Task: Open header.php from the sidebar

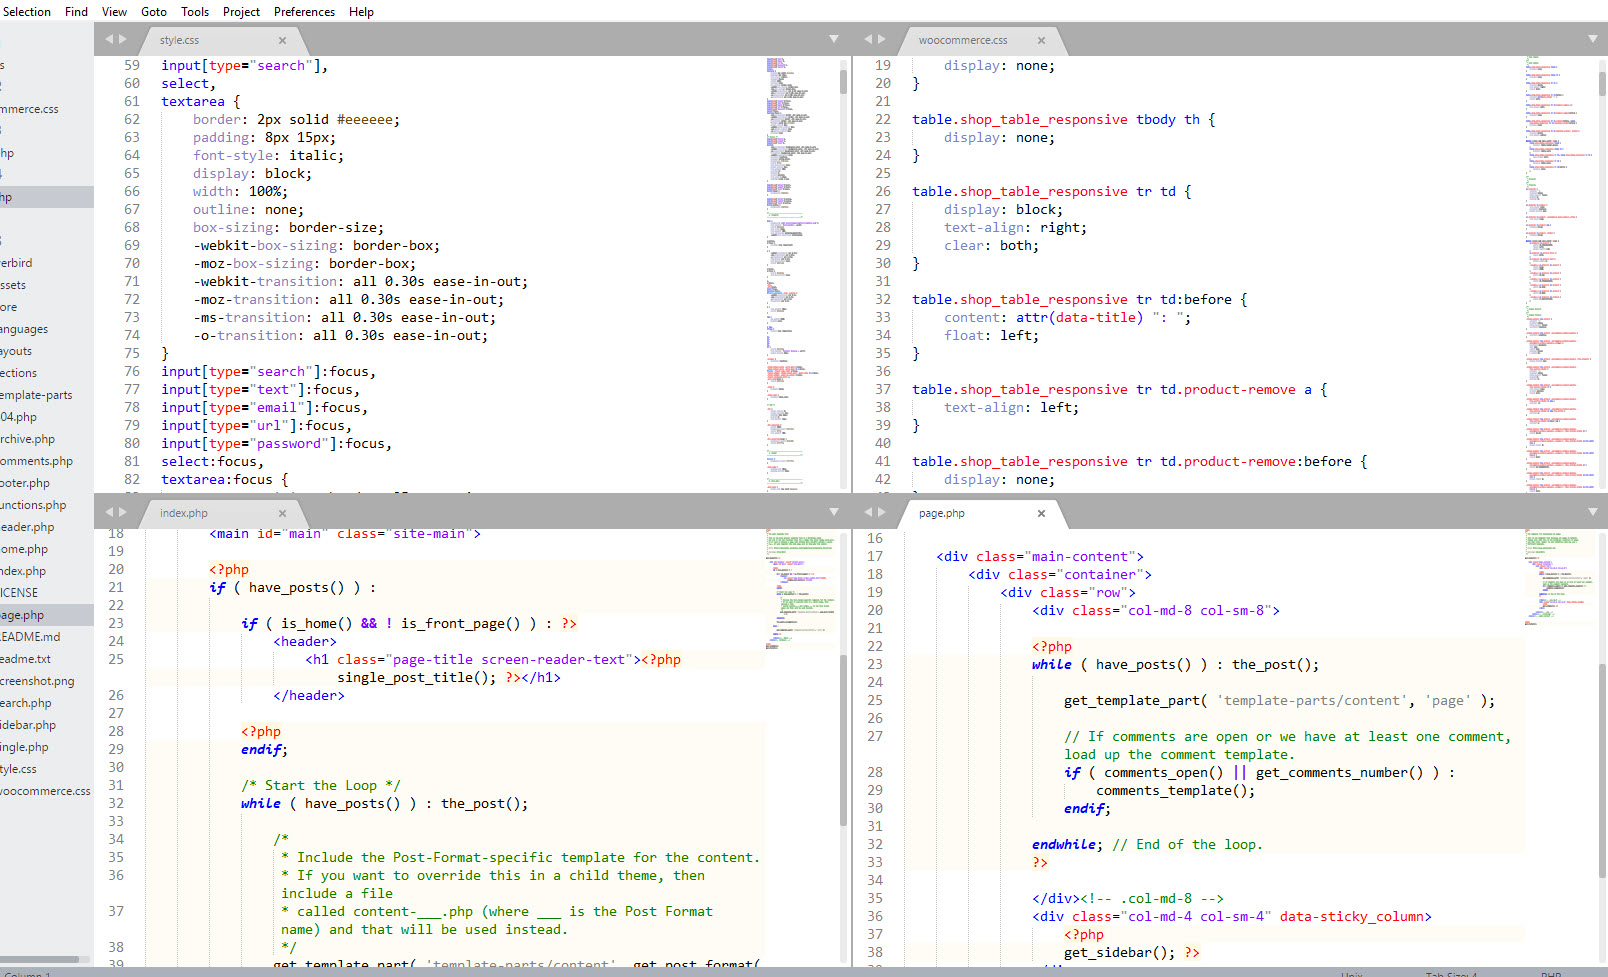Action: tap(29, 526)
